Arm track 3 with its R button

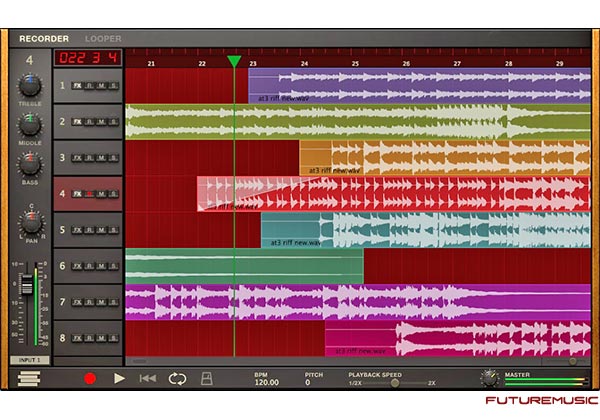tap(89, 158)
